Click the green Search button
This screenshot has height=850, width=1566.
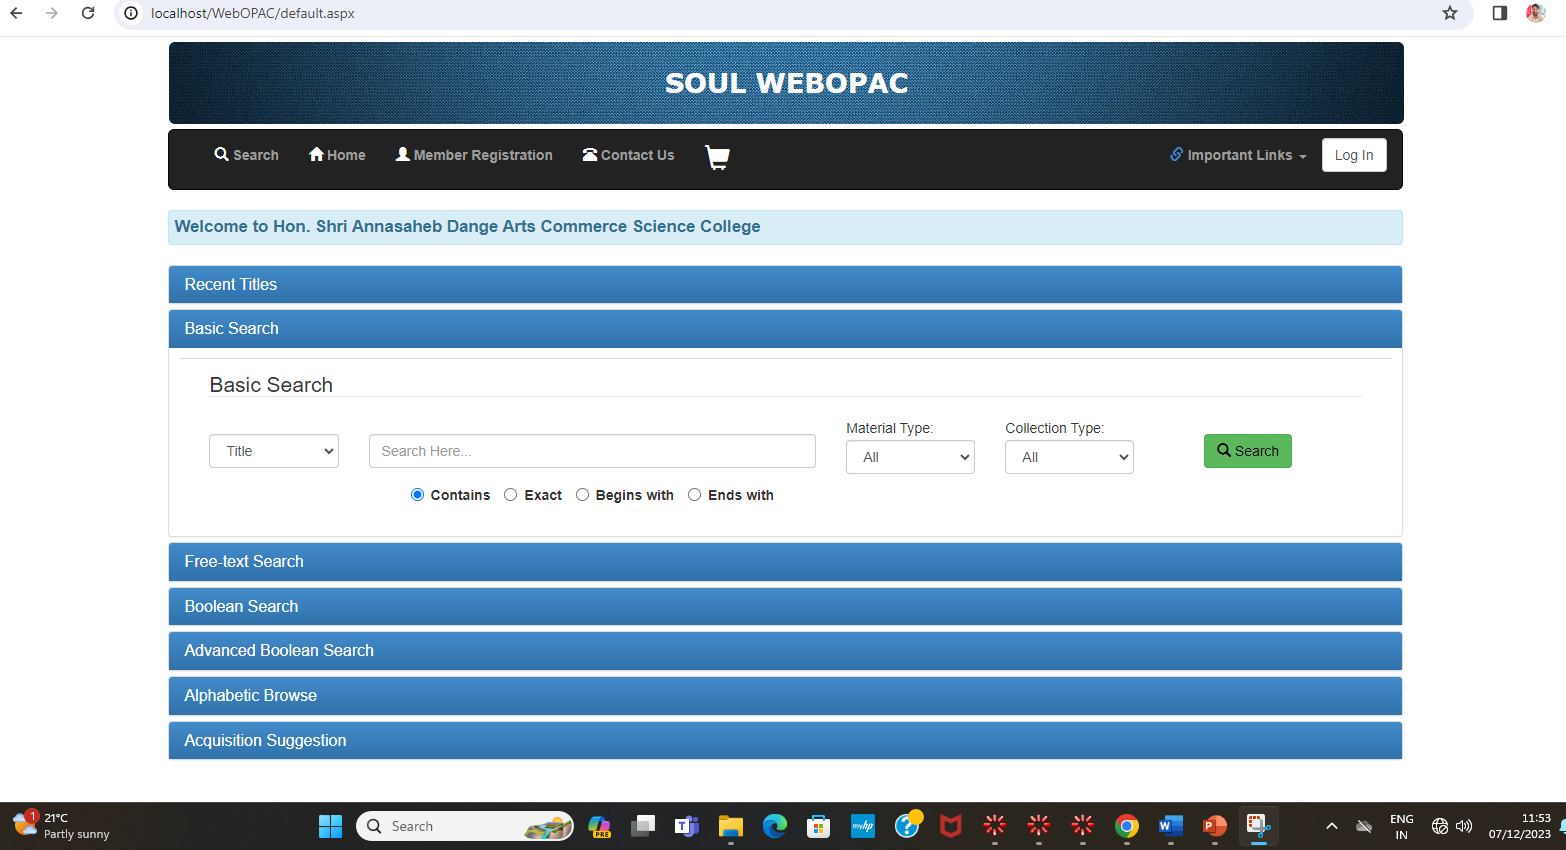coord(1247,451)
